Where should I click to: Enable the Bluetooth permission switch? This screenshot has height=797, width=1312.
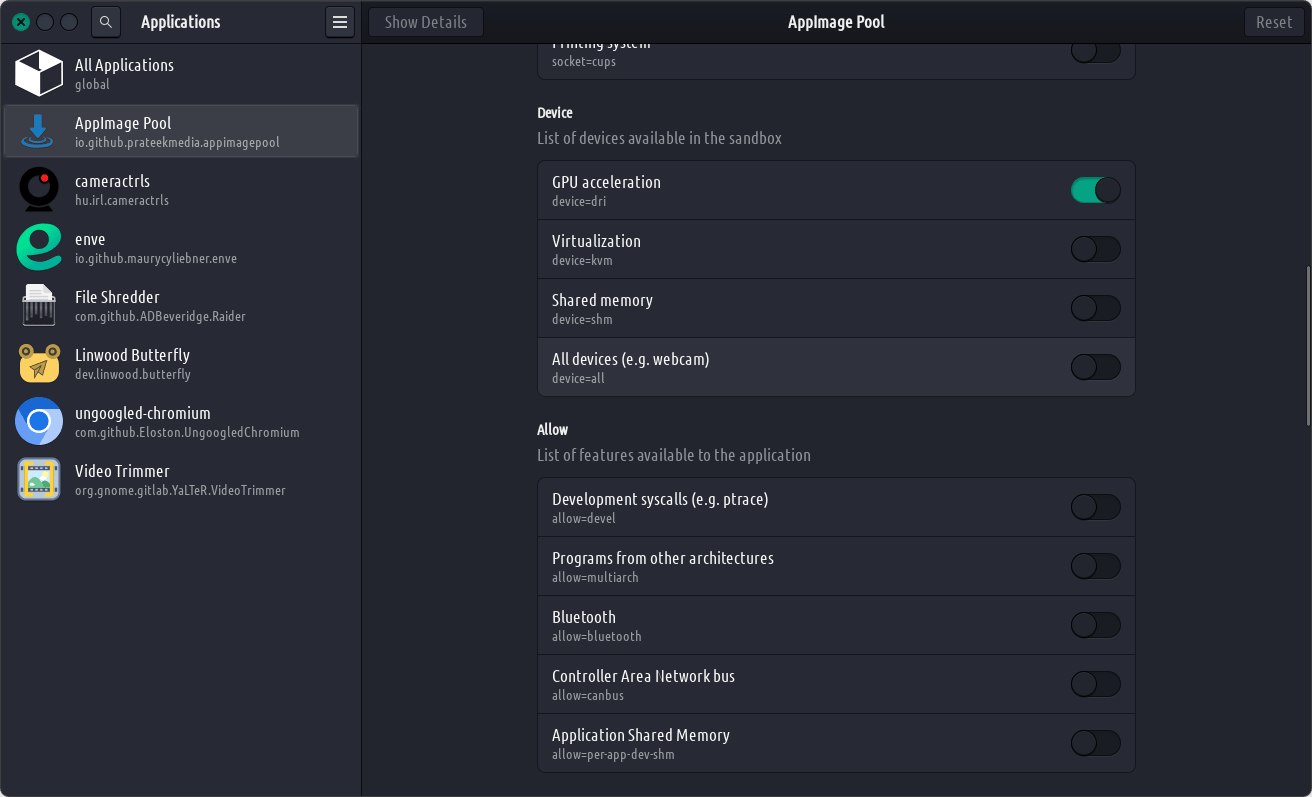click(1095, 625)
